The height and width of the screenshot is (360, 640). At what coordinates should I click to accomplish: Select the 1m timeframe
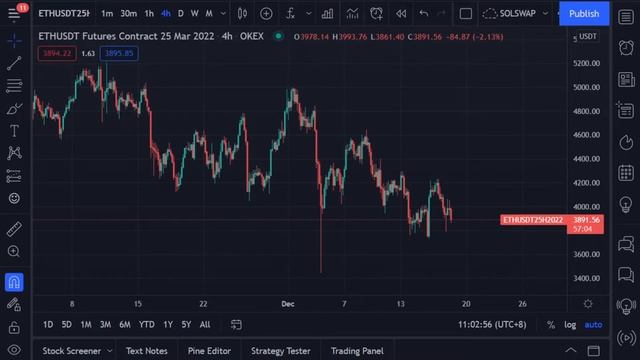[107, 14]
